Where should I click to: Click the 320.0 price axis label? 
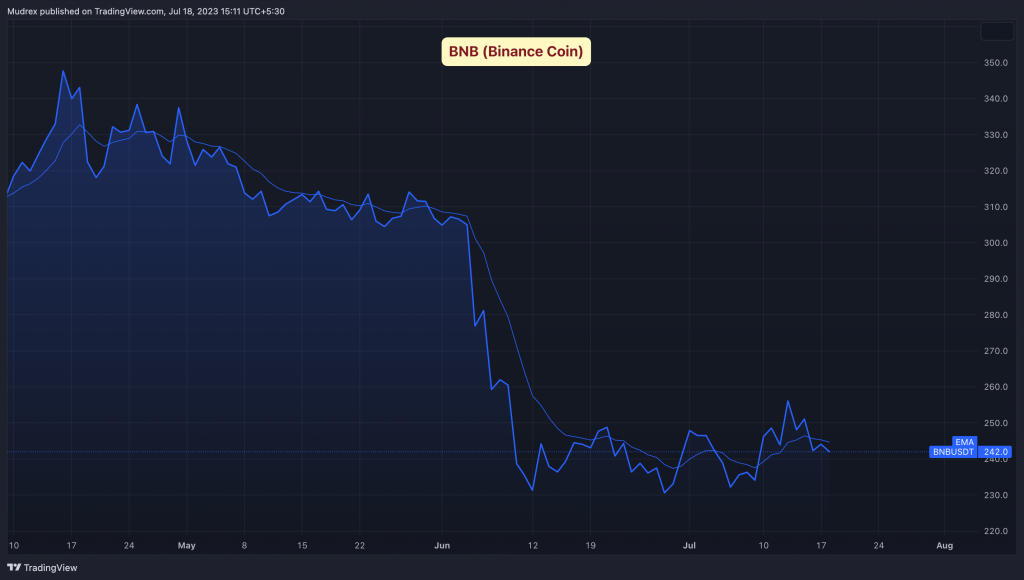point(996,170)
